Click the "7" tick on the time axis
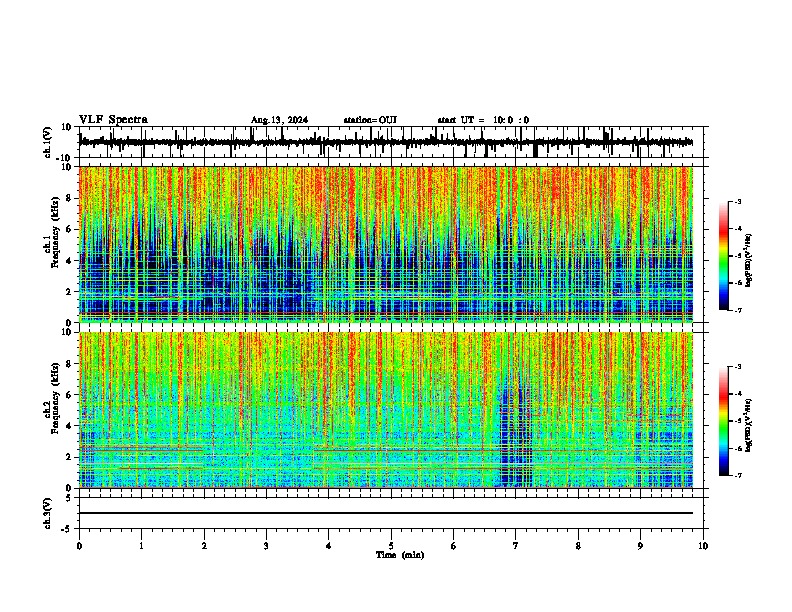 point(516,546)
